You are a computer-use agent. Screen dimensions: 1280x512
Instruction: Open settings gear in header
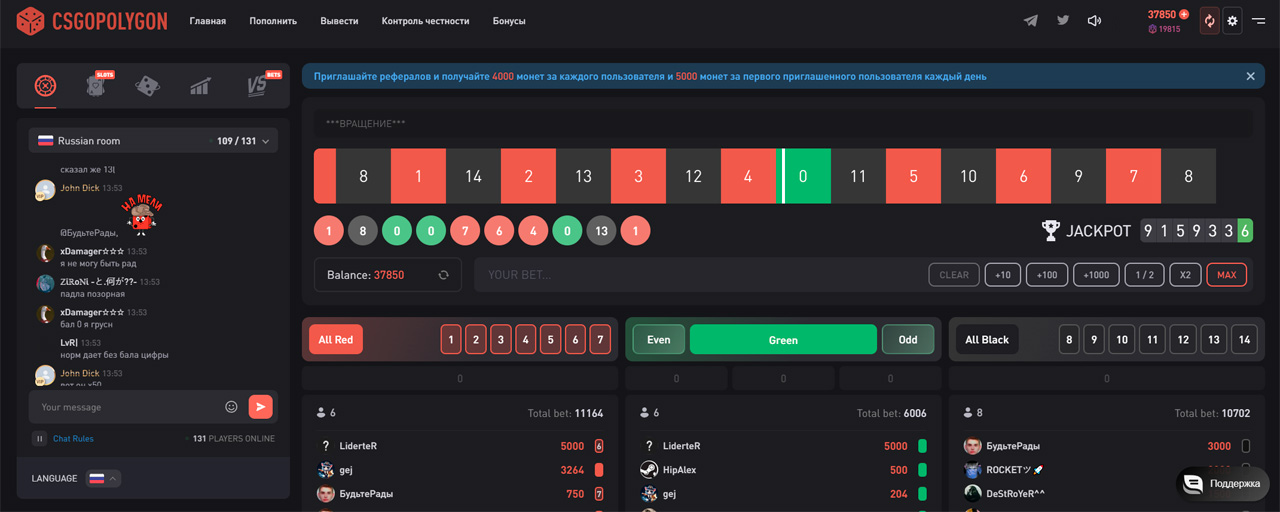(1233, 21)
